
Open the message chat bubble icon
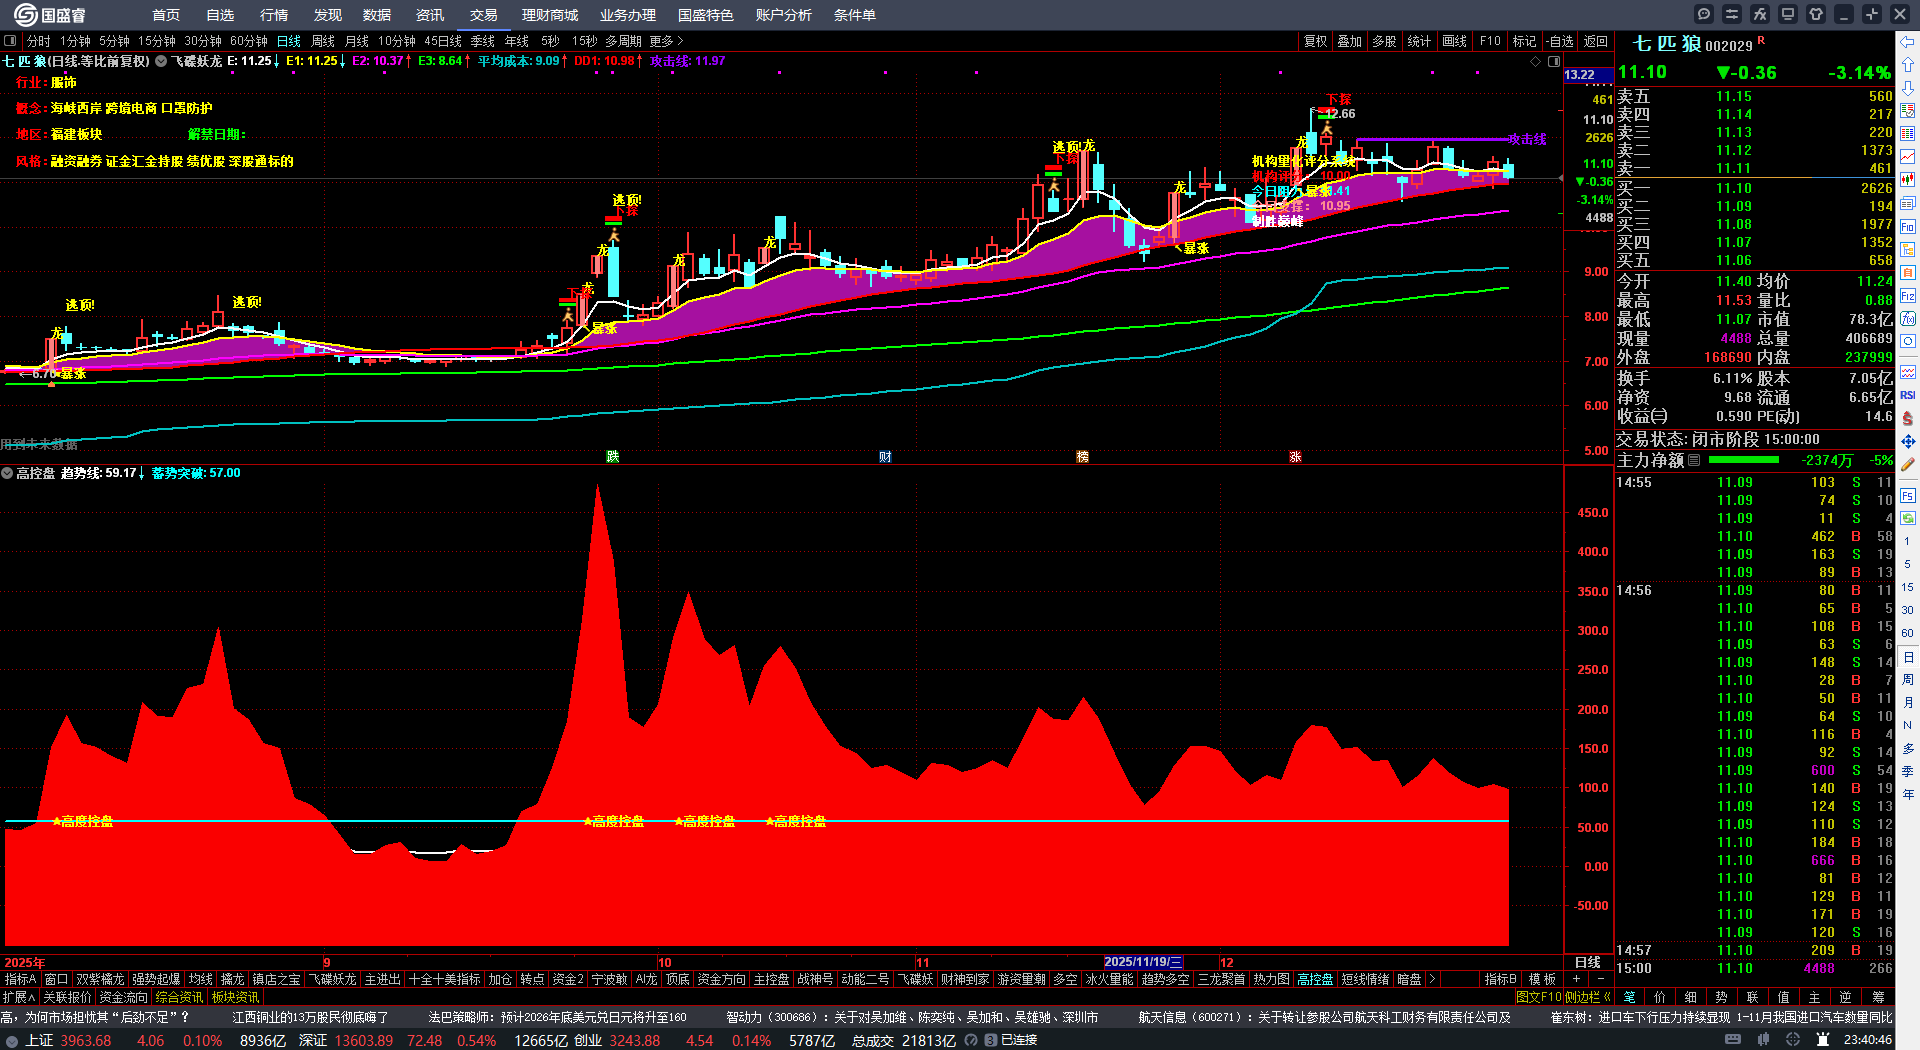(x=1704, y=14)
